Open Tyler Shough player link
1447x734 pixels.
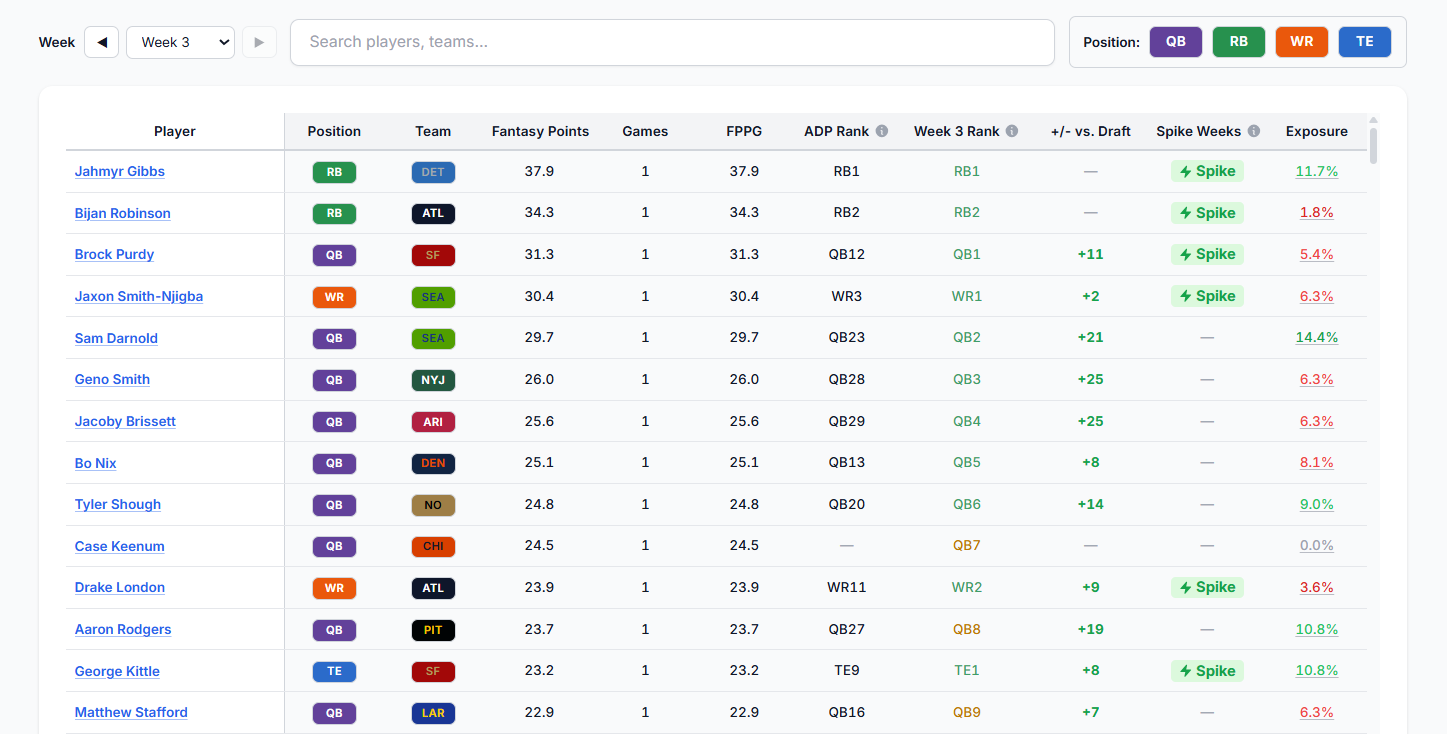pos(118,504)
